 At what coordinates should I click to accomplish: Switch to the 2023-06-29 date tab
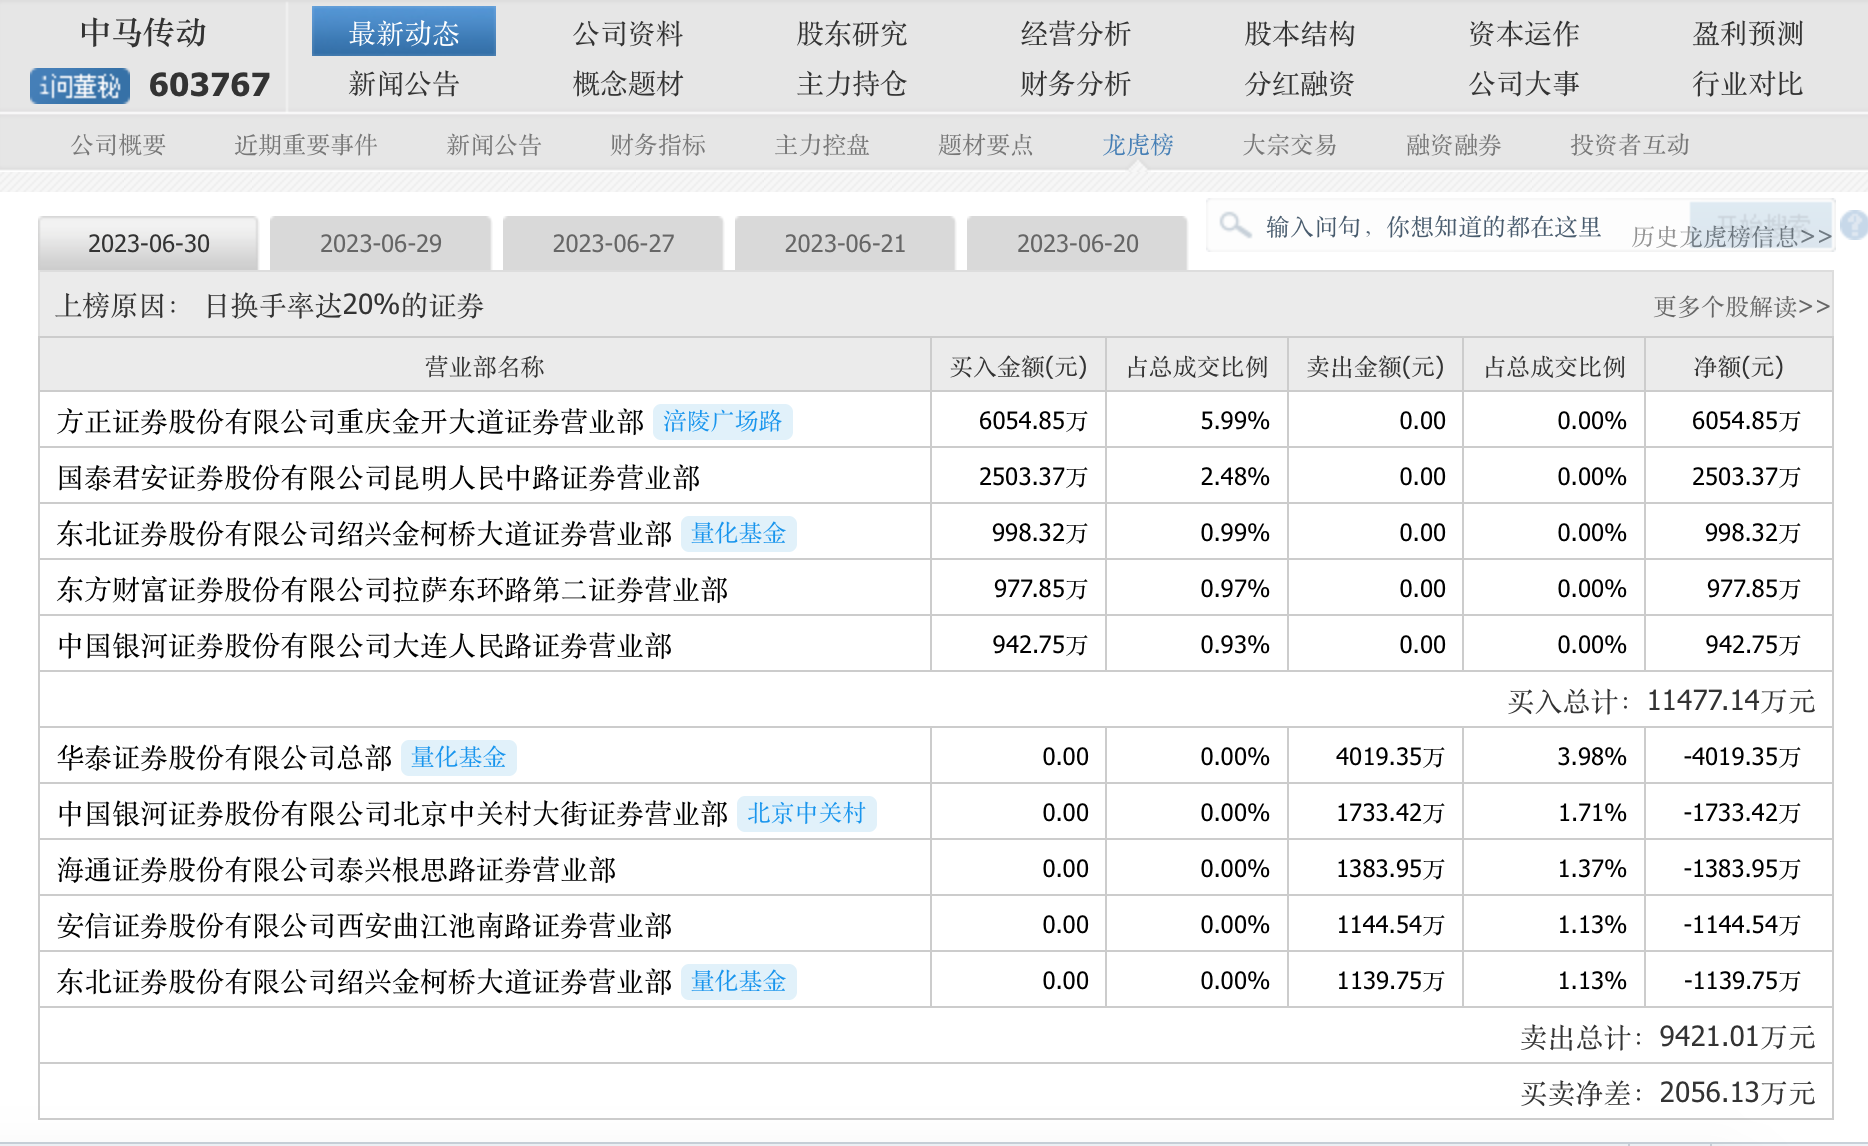pos(381,243)
